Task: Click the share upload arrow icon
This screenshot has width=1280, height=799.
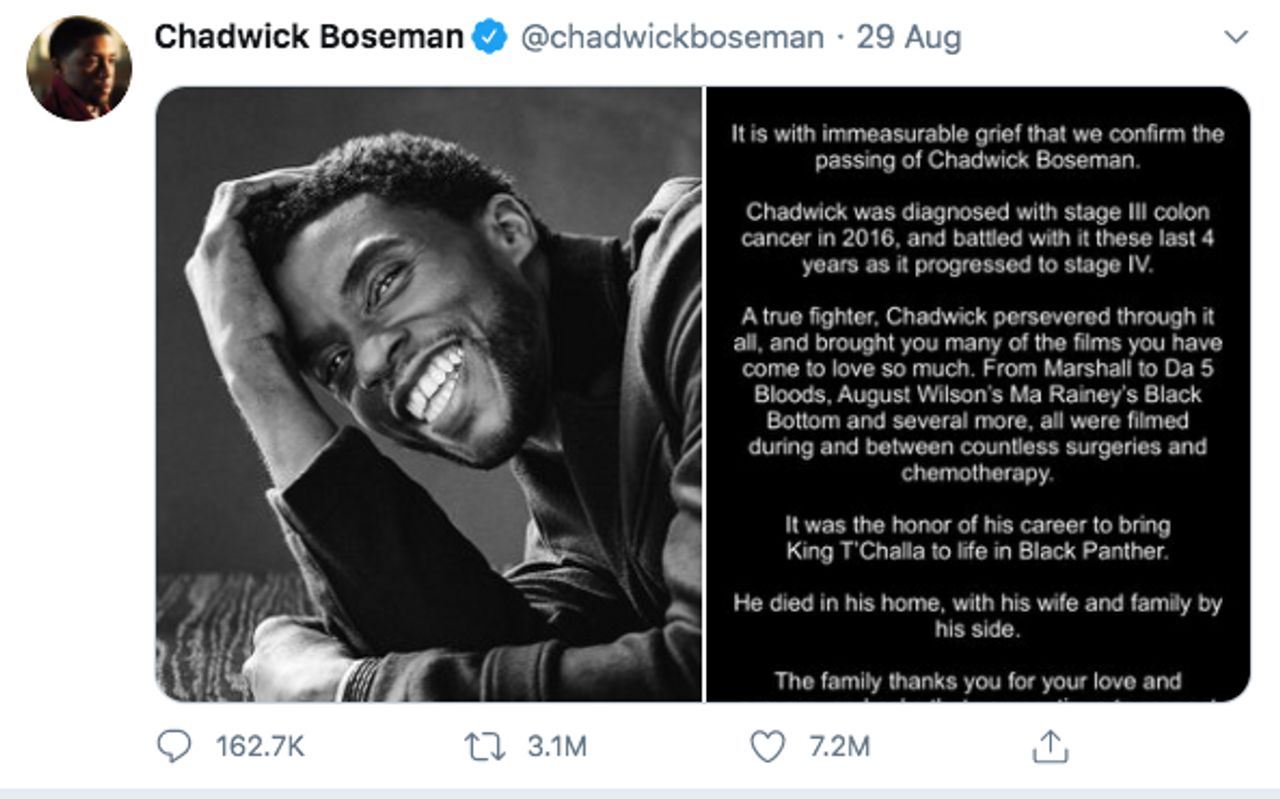Action: click(x=1050, y=746)
